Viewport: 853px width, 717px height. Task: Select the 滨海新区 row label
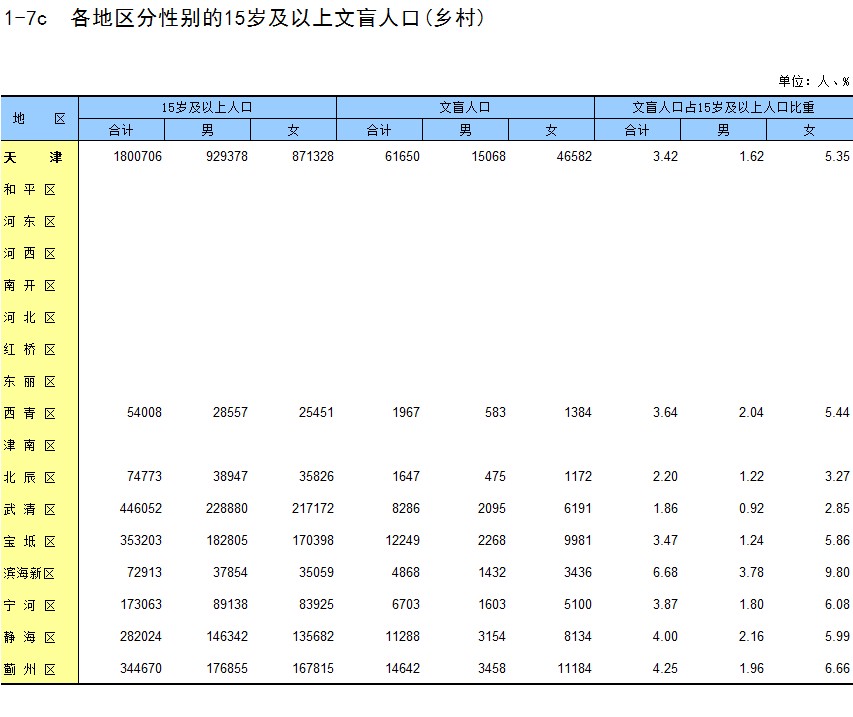pyautogui.click(x=29, y=573)
